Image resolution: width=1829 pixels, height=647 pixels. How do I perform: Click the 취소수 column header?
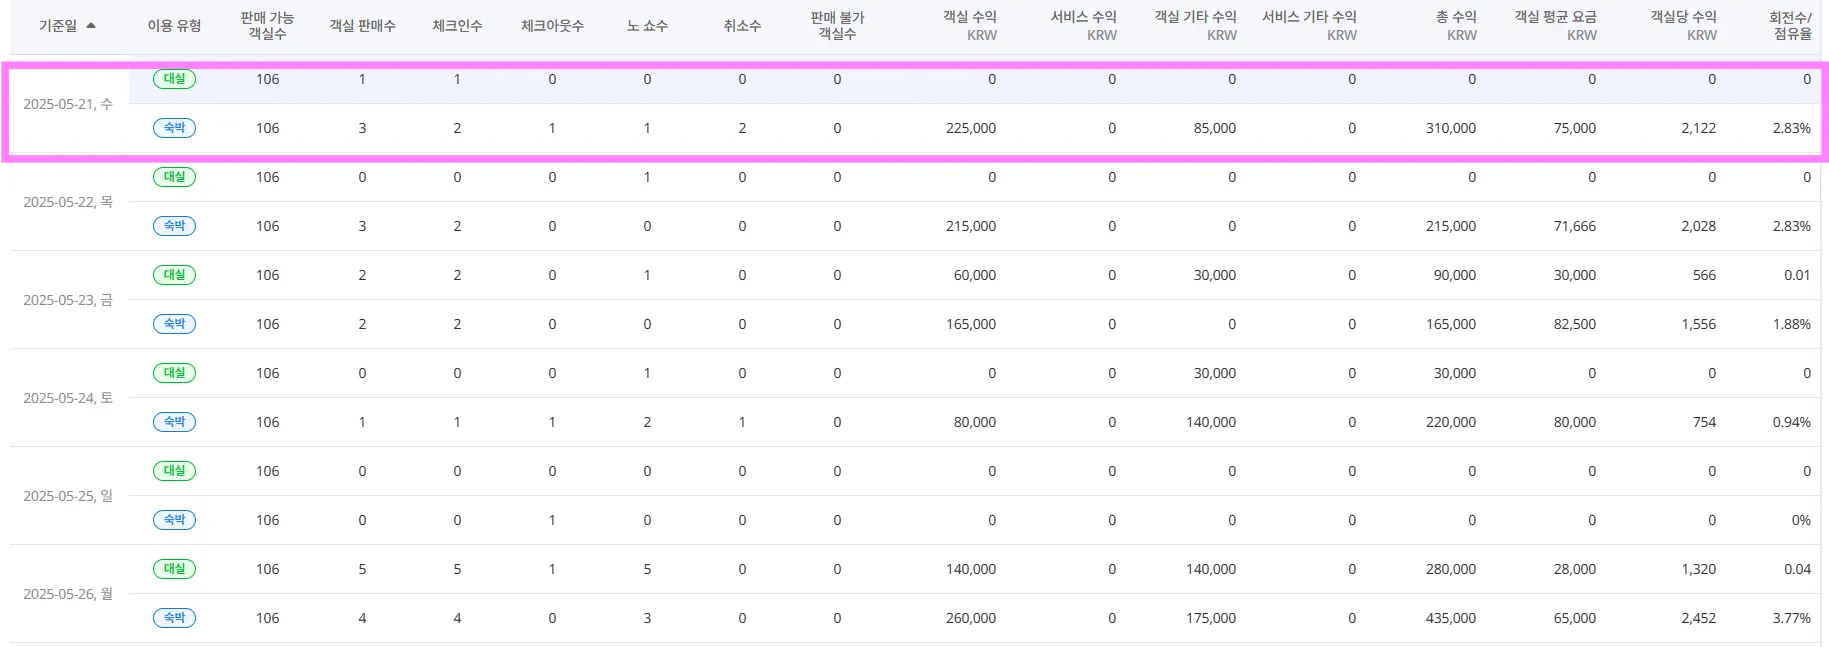click(x=742, y=26)
